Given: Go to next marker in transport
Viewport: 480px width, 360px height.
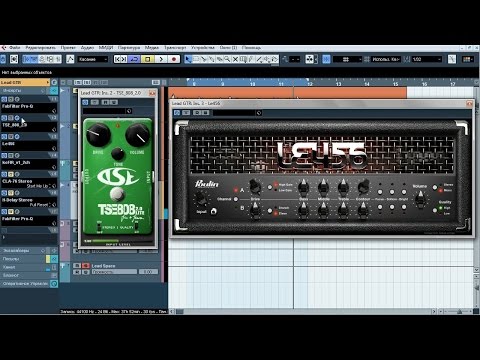Looking at the screenshot, I should click(124, 59).
